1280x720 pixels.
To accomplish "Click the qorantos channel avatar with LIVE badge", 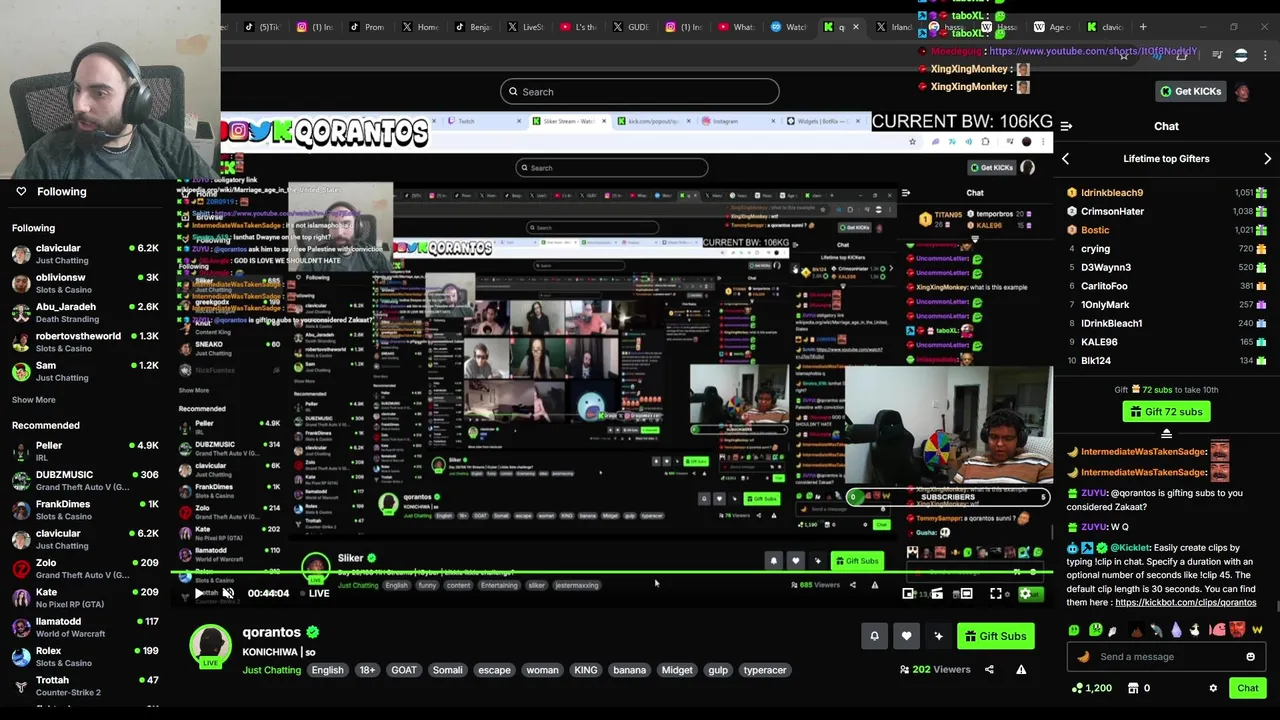I will (211, 647).
